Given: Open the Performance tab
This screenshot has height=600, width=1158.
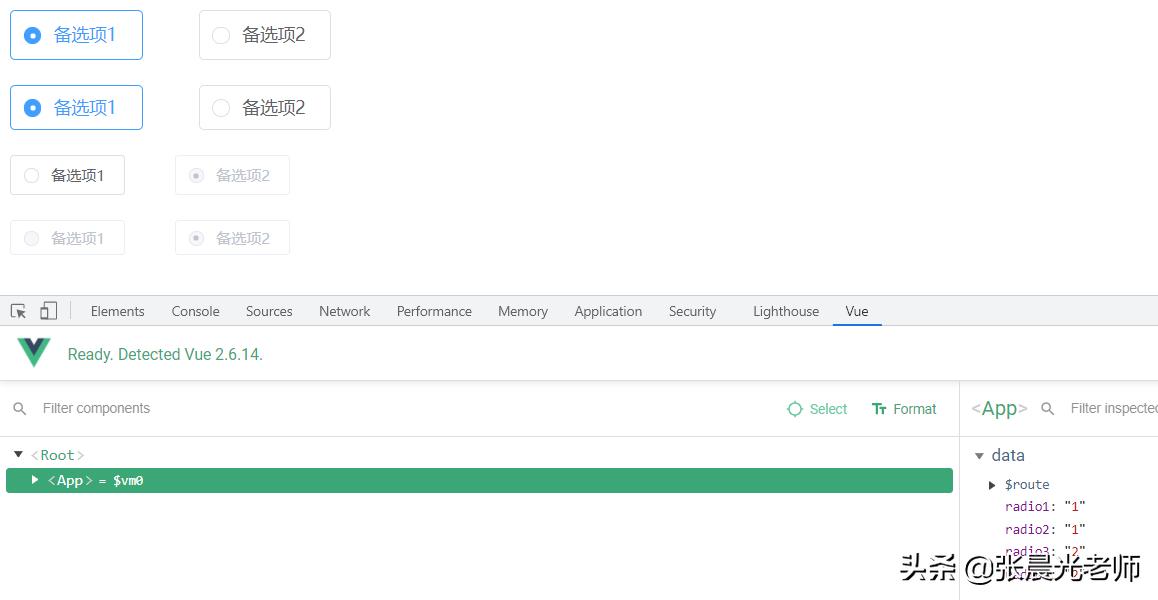Looking at the screenshot, I should click(434, 311).
